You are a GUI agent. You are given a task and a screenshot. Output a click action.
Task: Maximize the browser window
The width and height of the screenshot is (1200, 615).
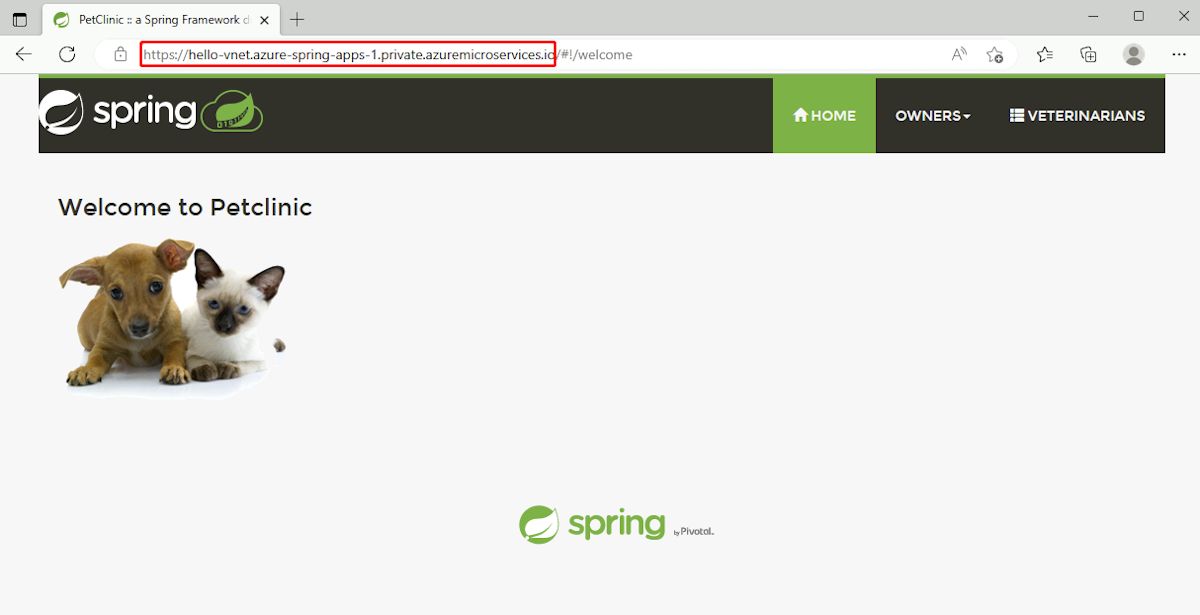(x=1138, y=16)
